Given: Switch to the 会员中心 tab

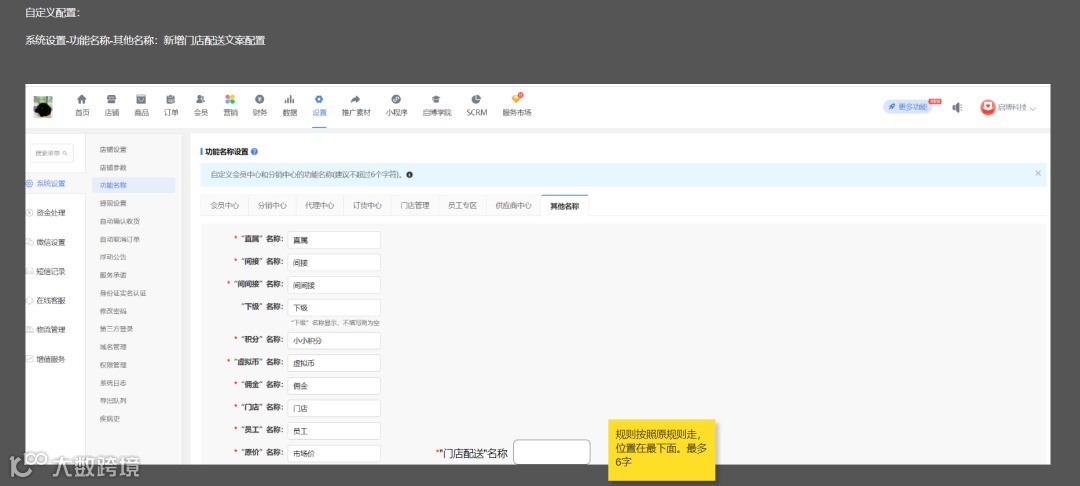Looking at the screenshot, I should pyautogui.click(x=225, y=205).
